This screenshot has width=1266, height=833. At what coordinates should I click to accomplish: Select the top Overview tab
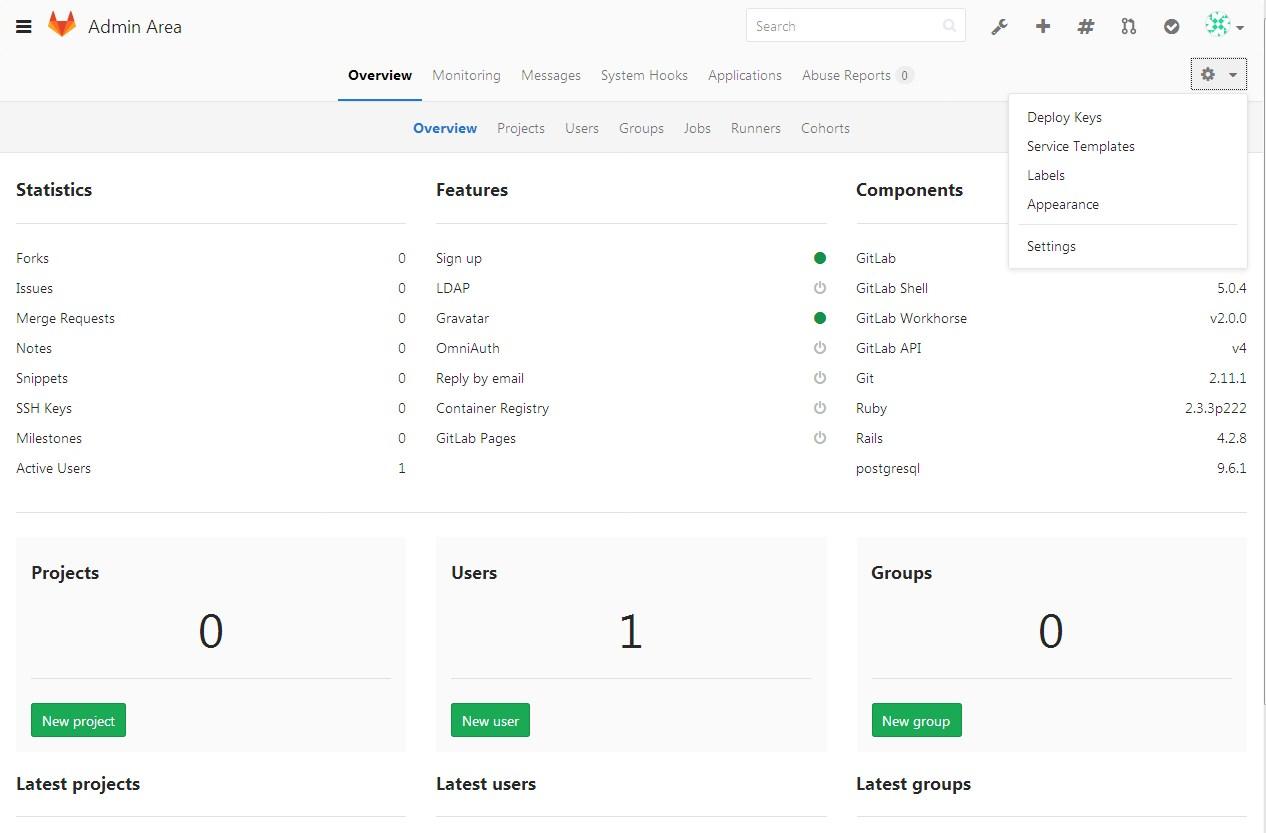380,75
